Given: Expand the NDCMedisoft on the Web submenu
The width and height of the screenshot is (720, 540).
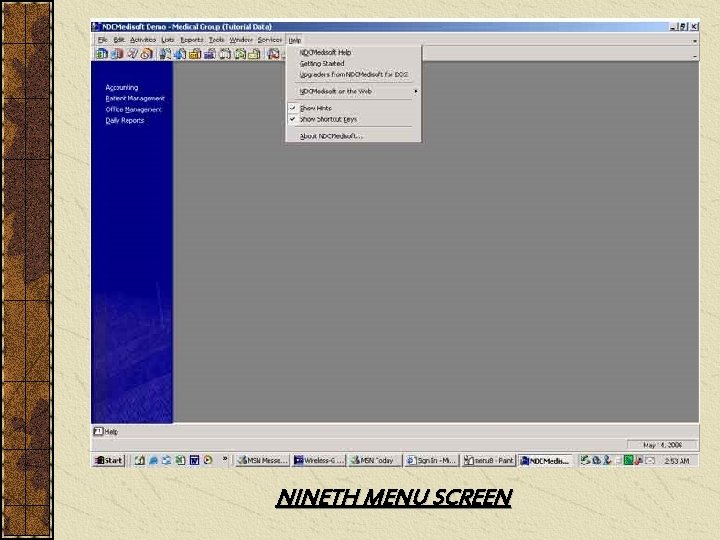Looking at the screenshot, I should pyautogui.click(x=353, y=91).
